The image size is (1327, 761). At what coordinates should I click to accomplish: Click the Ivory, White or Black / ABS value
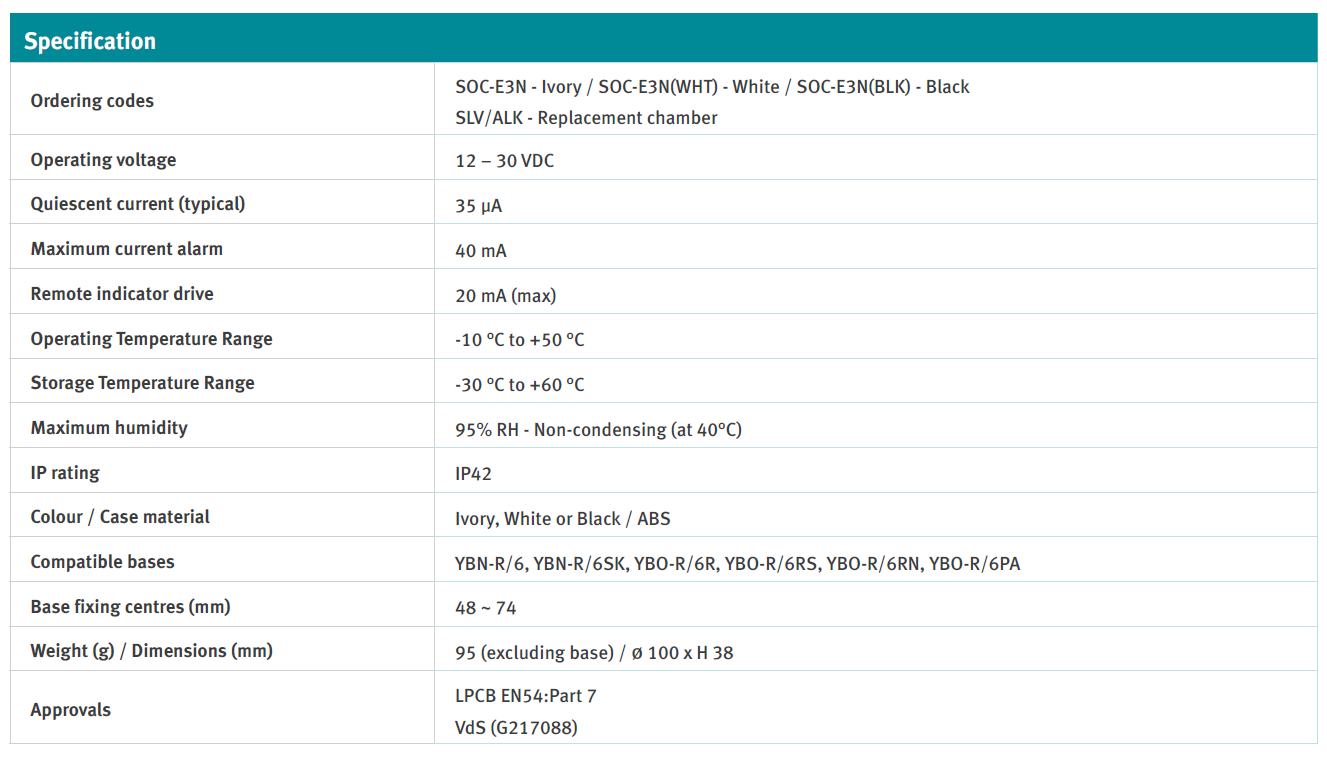[562, 519]
